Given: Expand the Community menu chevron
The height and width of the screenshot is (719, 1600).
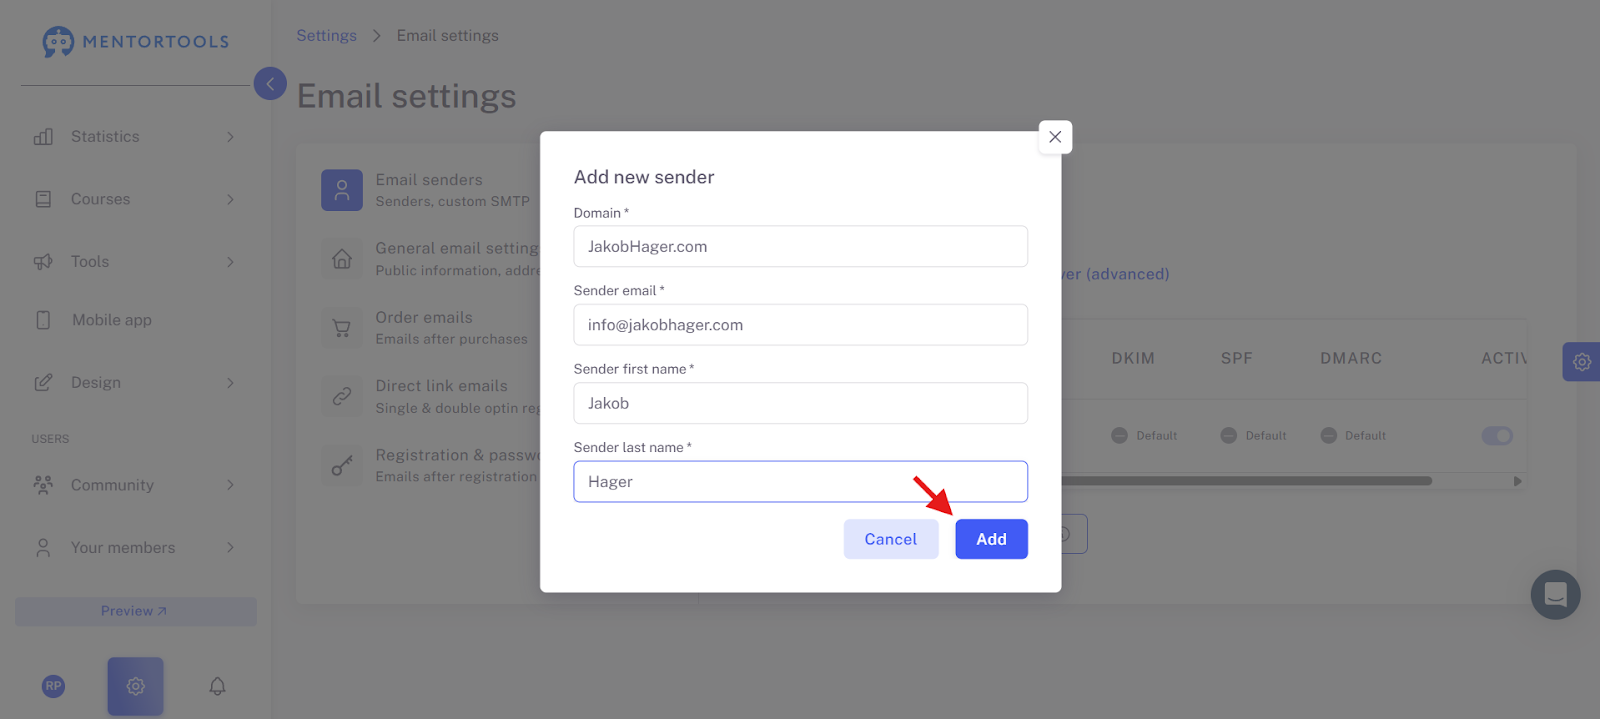Looking at the screenshot, I should [x=230, y=485].
